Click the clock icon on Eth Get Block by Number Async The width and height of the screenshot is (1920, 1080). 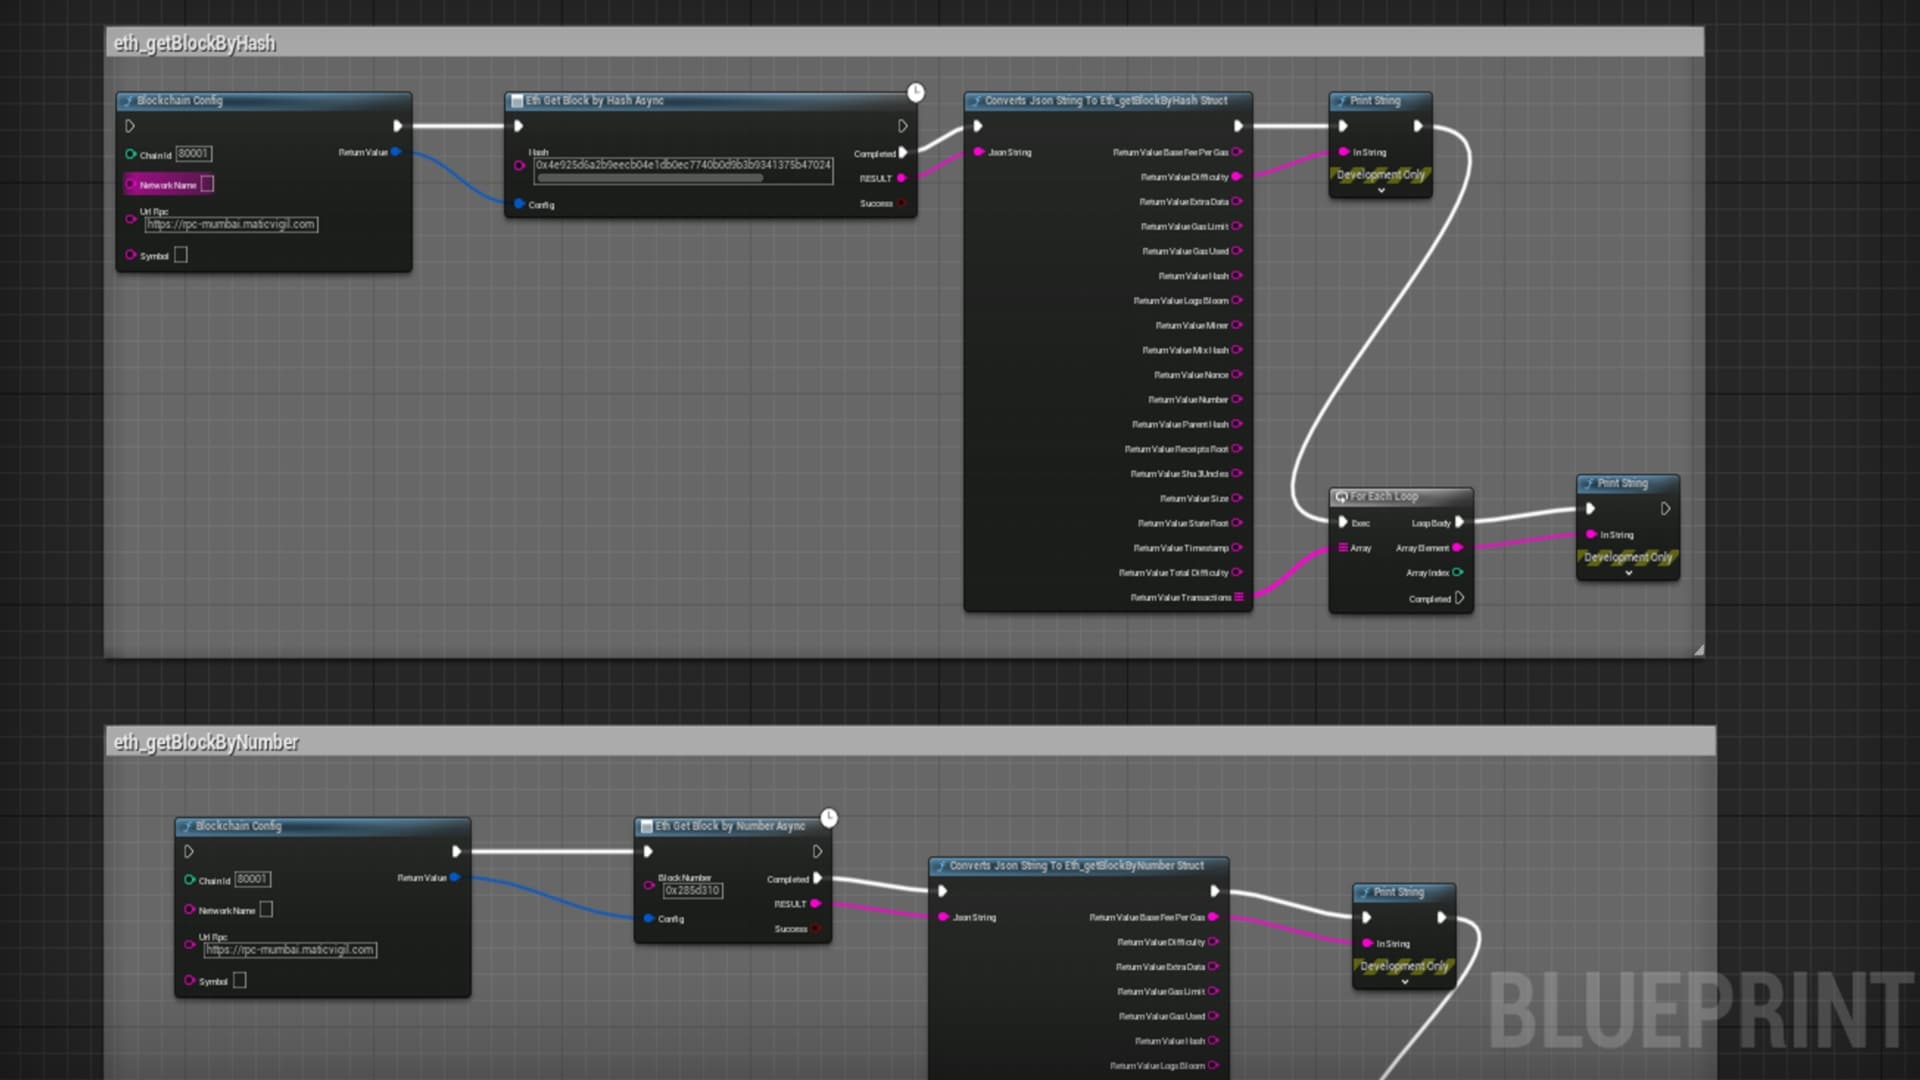[830, 817]
